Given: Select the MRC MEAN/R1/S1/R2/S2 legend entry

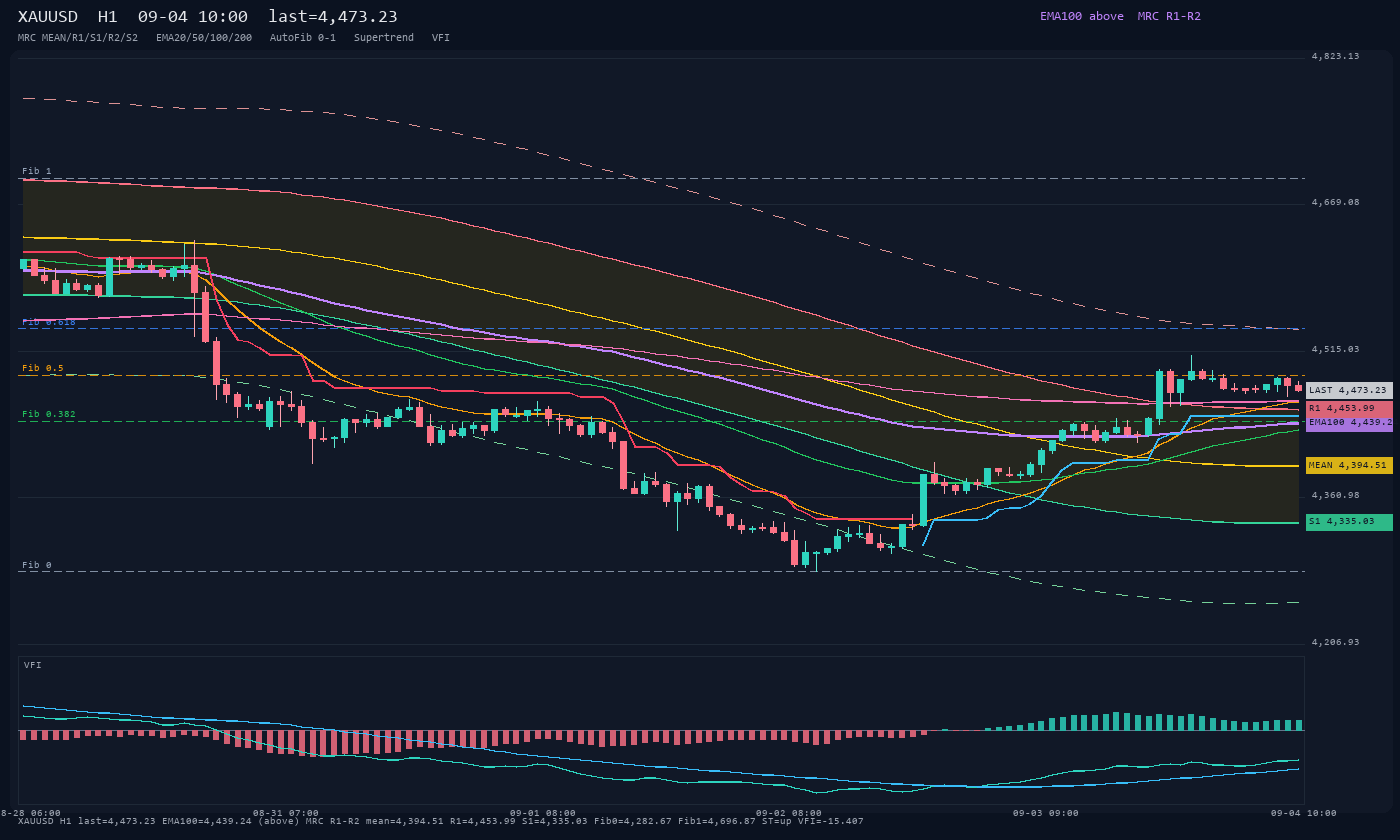Looking at the screenshot, I should 78,38.
